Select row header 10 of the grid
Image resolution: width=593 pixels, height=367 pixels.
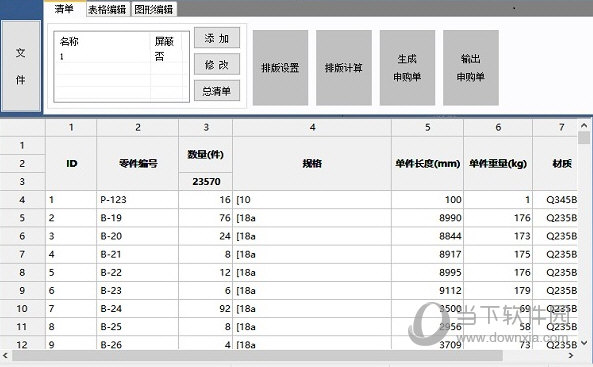pyautogui.click(x=22, y=309)
